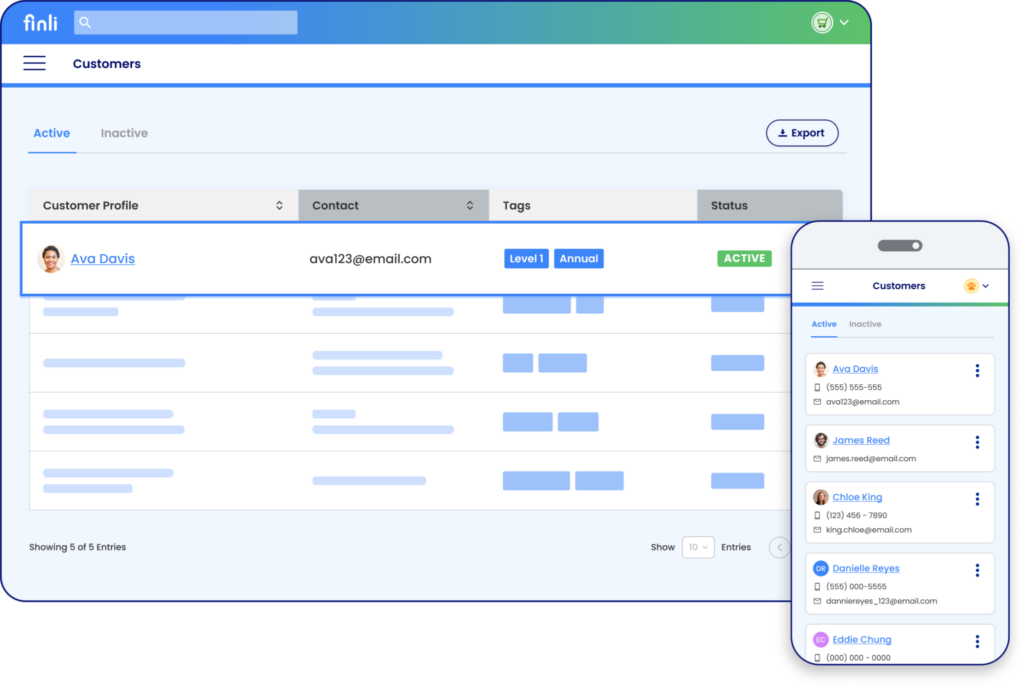
Task: Click the search magnifier icon
Action: tap(85, 21)
